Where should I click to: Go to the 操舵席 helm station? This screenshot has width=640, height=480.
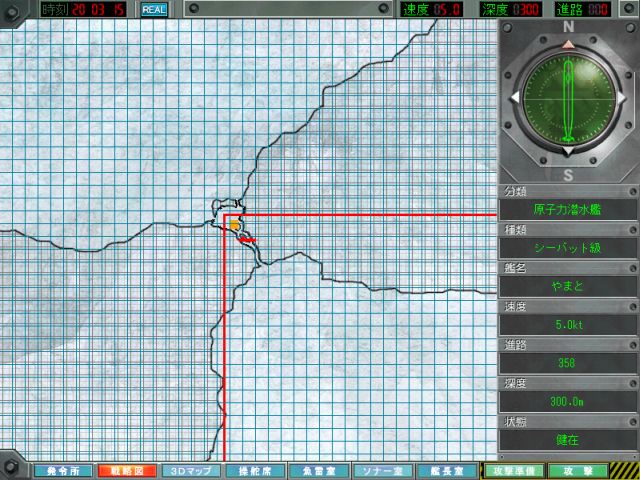tap(254, 470)
